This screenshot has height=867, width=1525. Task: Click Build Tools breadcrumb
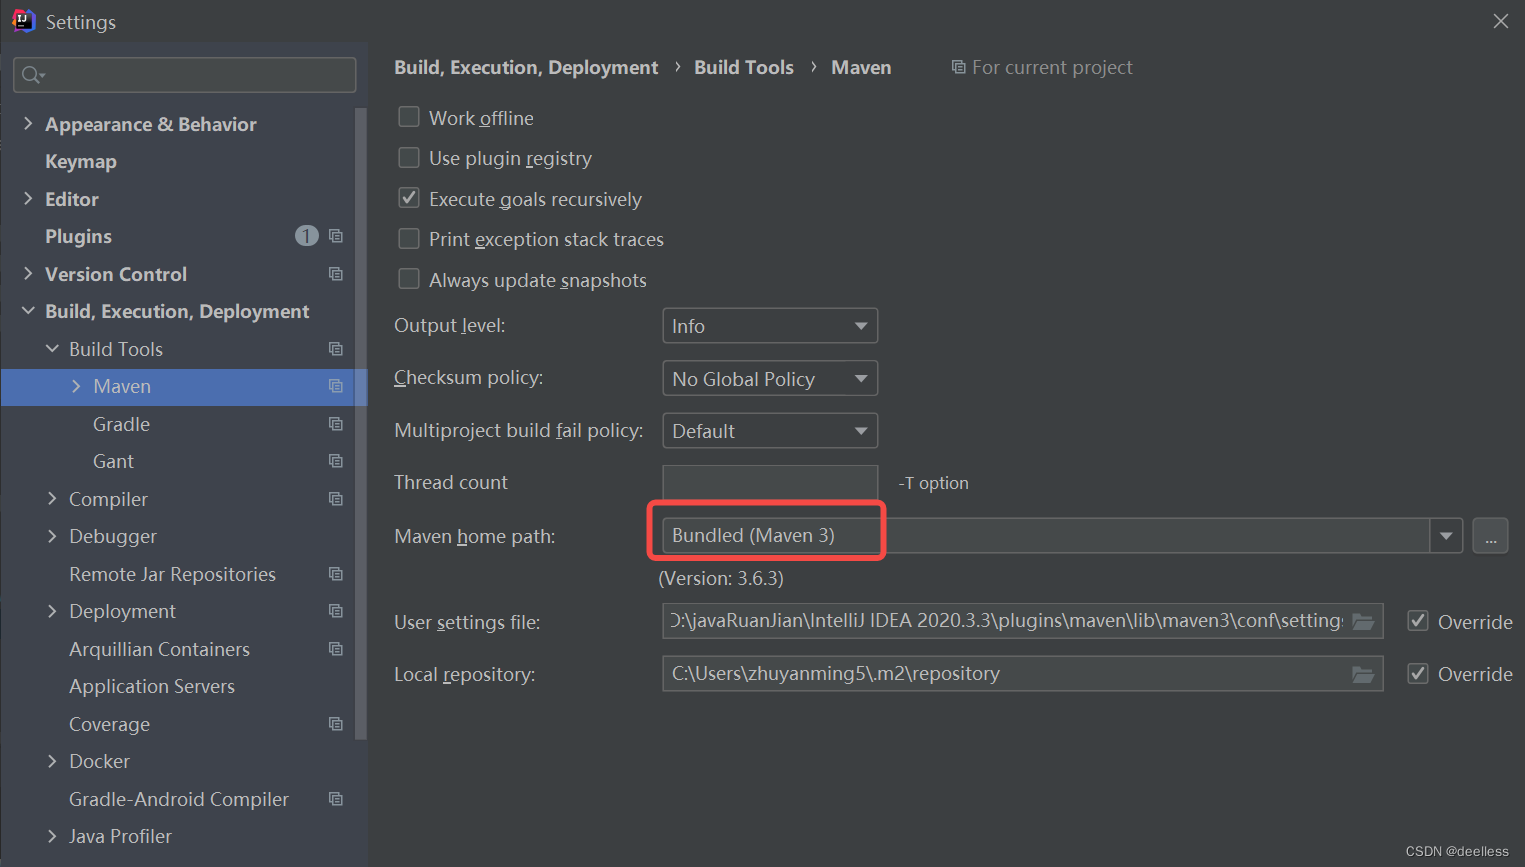tap(744, 67)
